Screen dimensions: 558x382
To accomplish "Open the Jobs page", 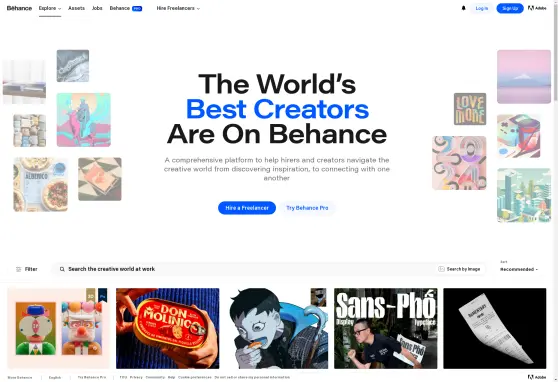I will 97,8.
